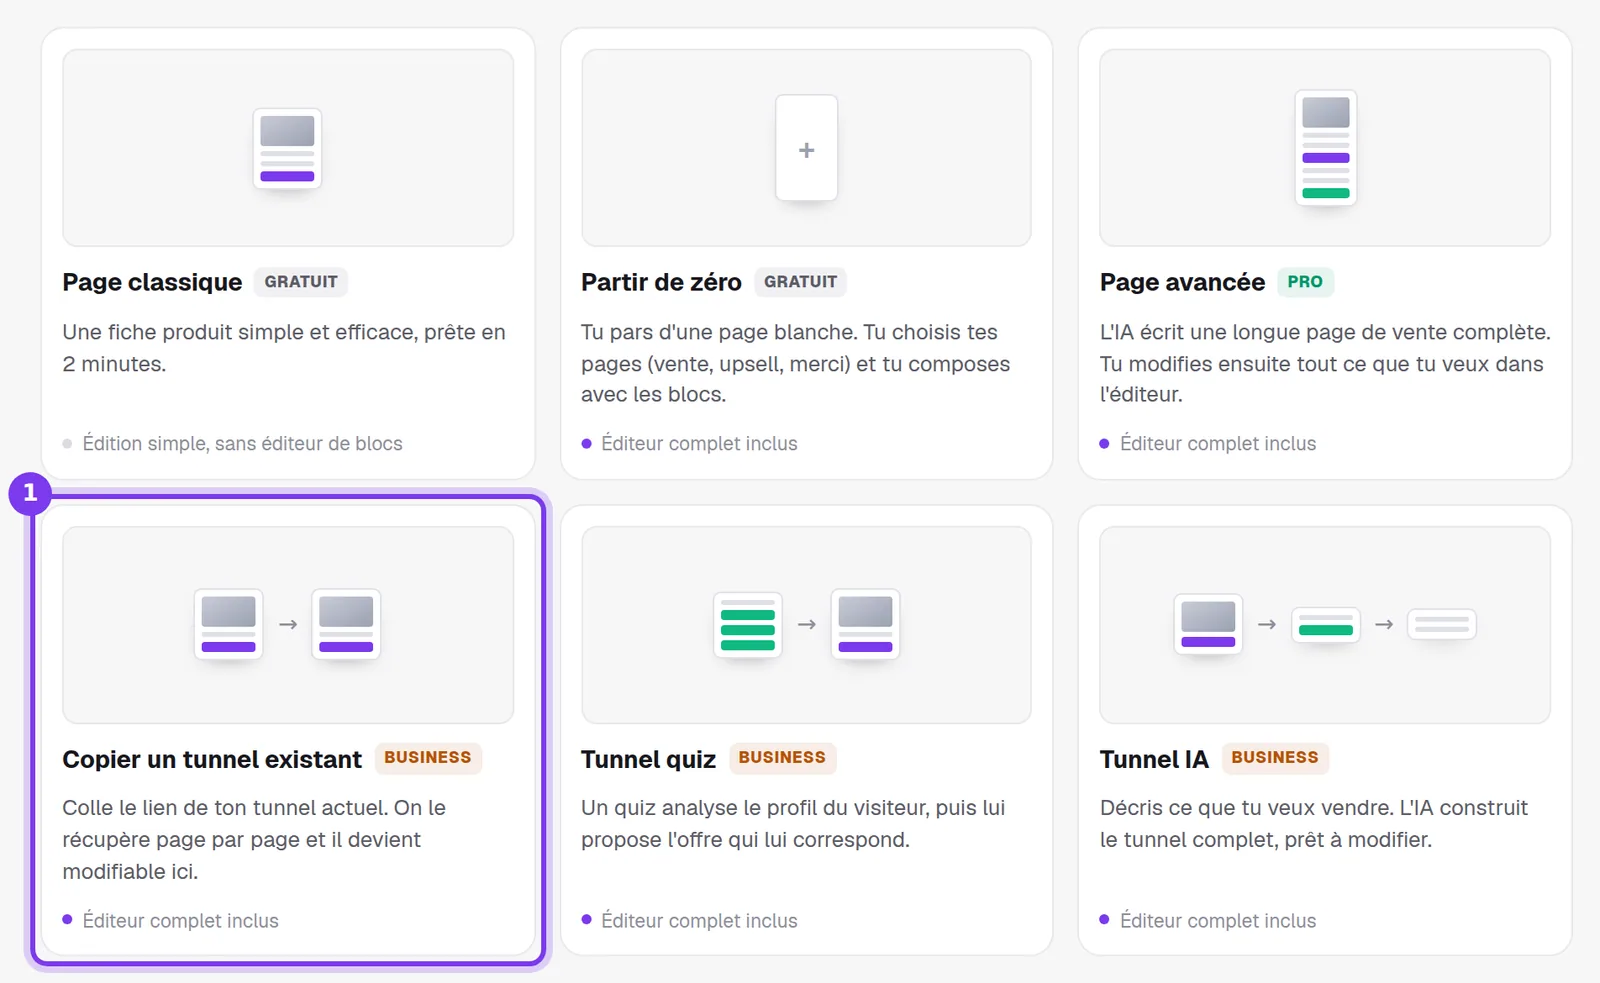Viewport: 1600px width, 983px height.
Task: Click the plus icon in Partir de zéro preview
Action: [x=806, y=150]
